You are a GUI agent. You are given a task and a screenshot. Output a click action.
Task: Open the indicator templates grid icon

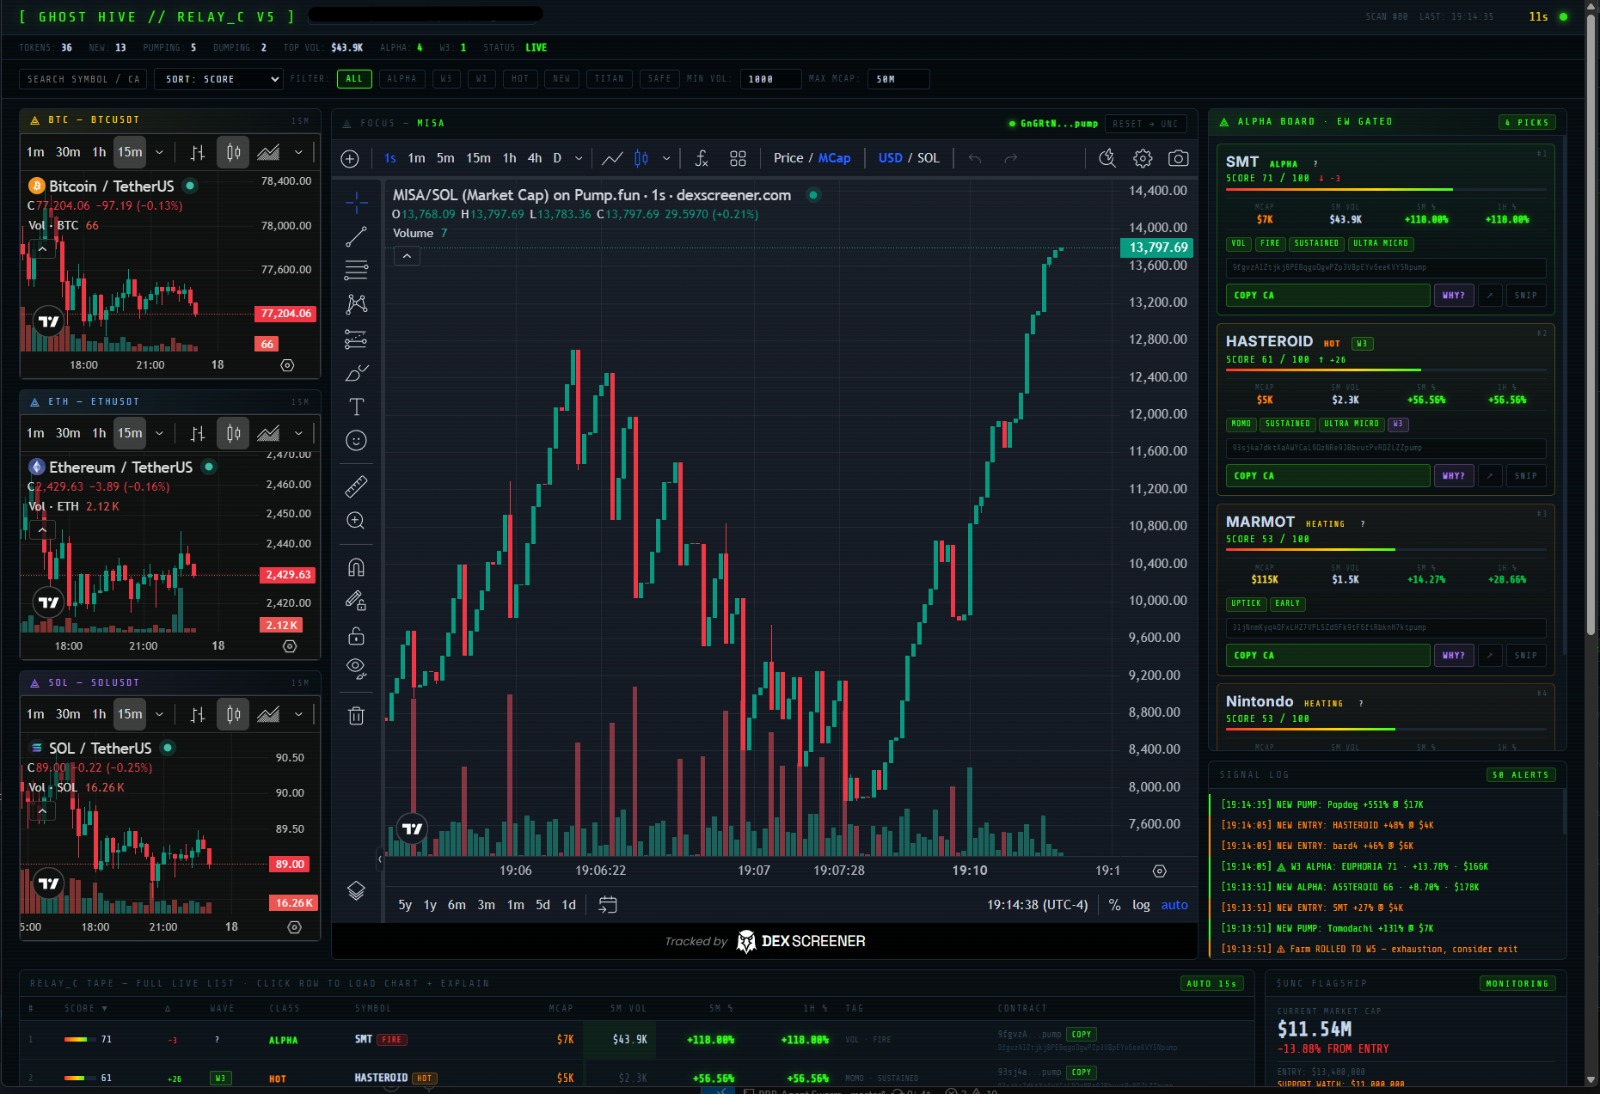pos(738,158)
